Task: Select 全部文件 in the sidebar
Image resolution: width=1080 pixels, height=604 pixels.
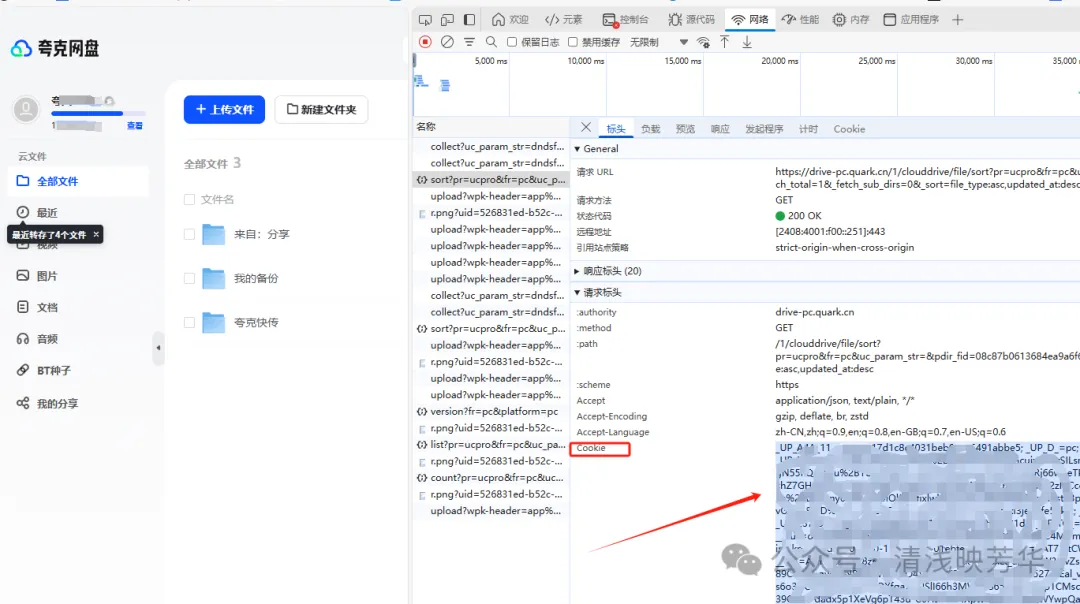Action: tap(78, 181)
